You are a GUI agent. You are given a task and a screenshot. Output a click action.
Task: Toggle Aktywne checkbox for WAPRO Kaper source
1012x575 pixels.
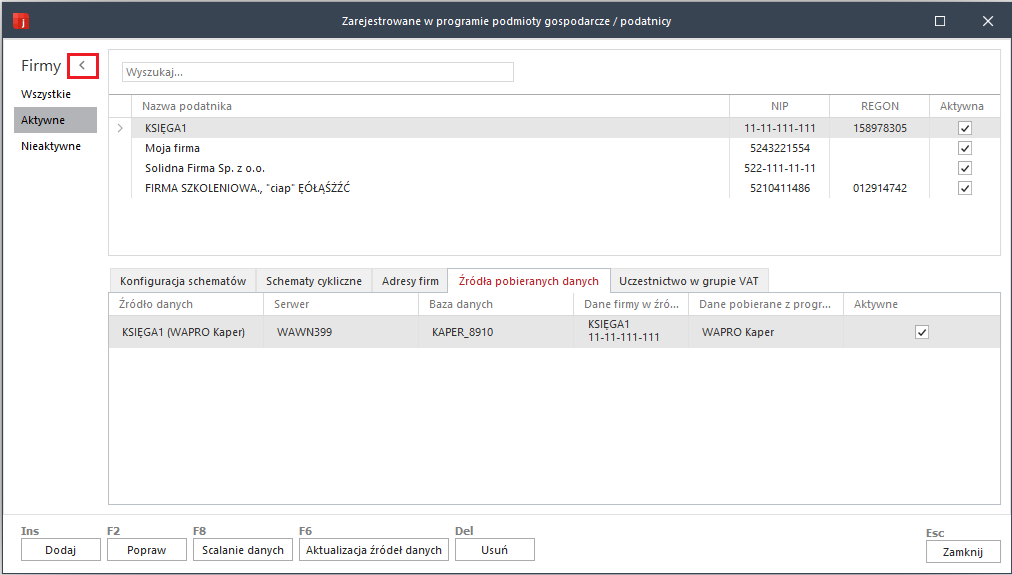(x=921, y=332)
